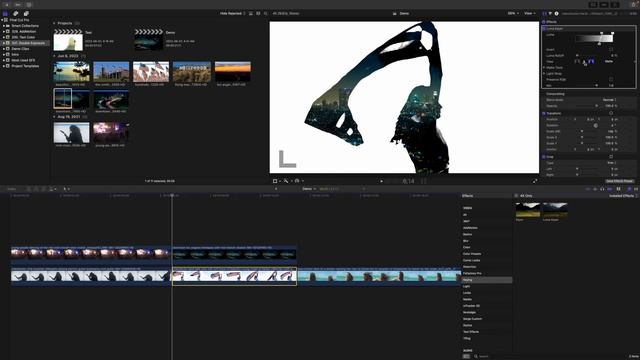Select the Demo Clips event

click(20, 49)
